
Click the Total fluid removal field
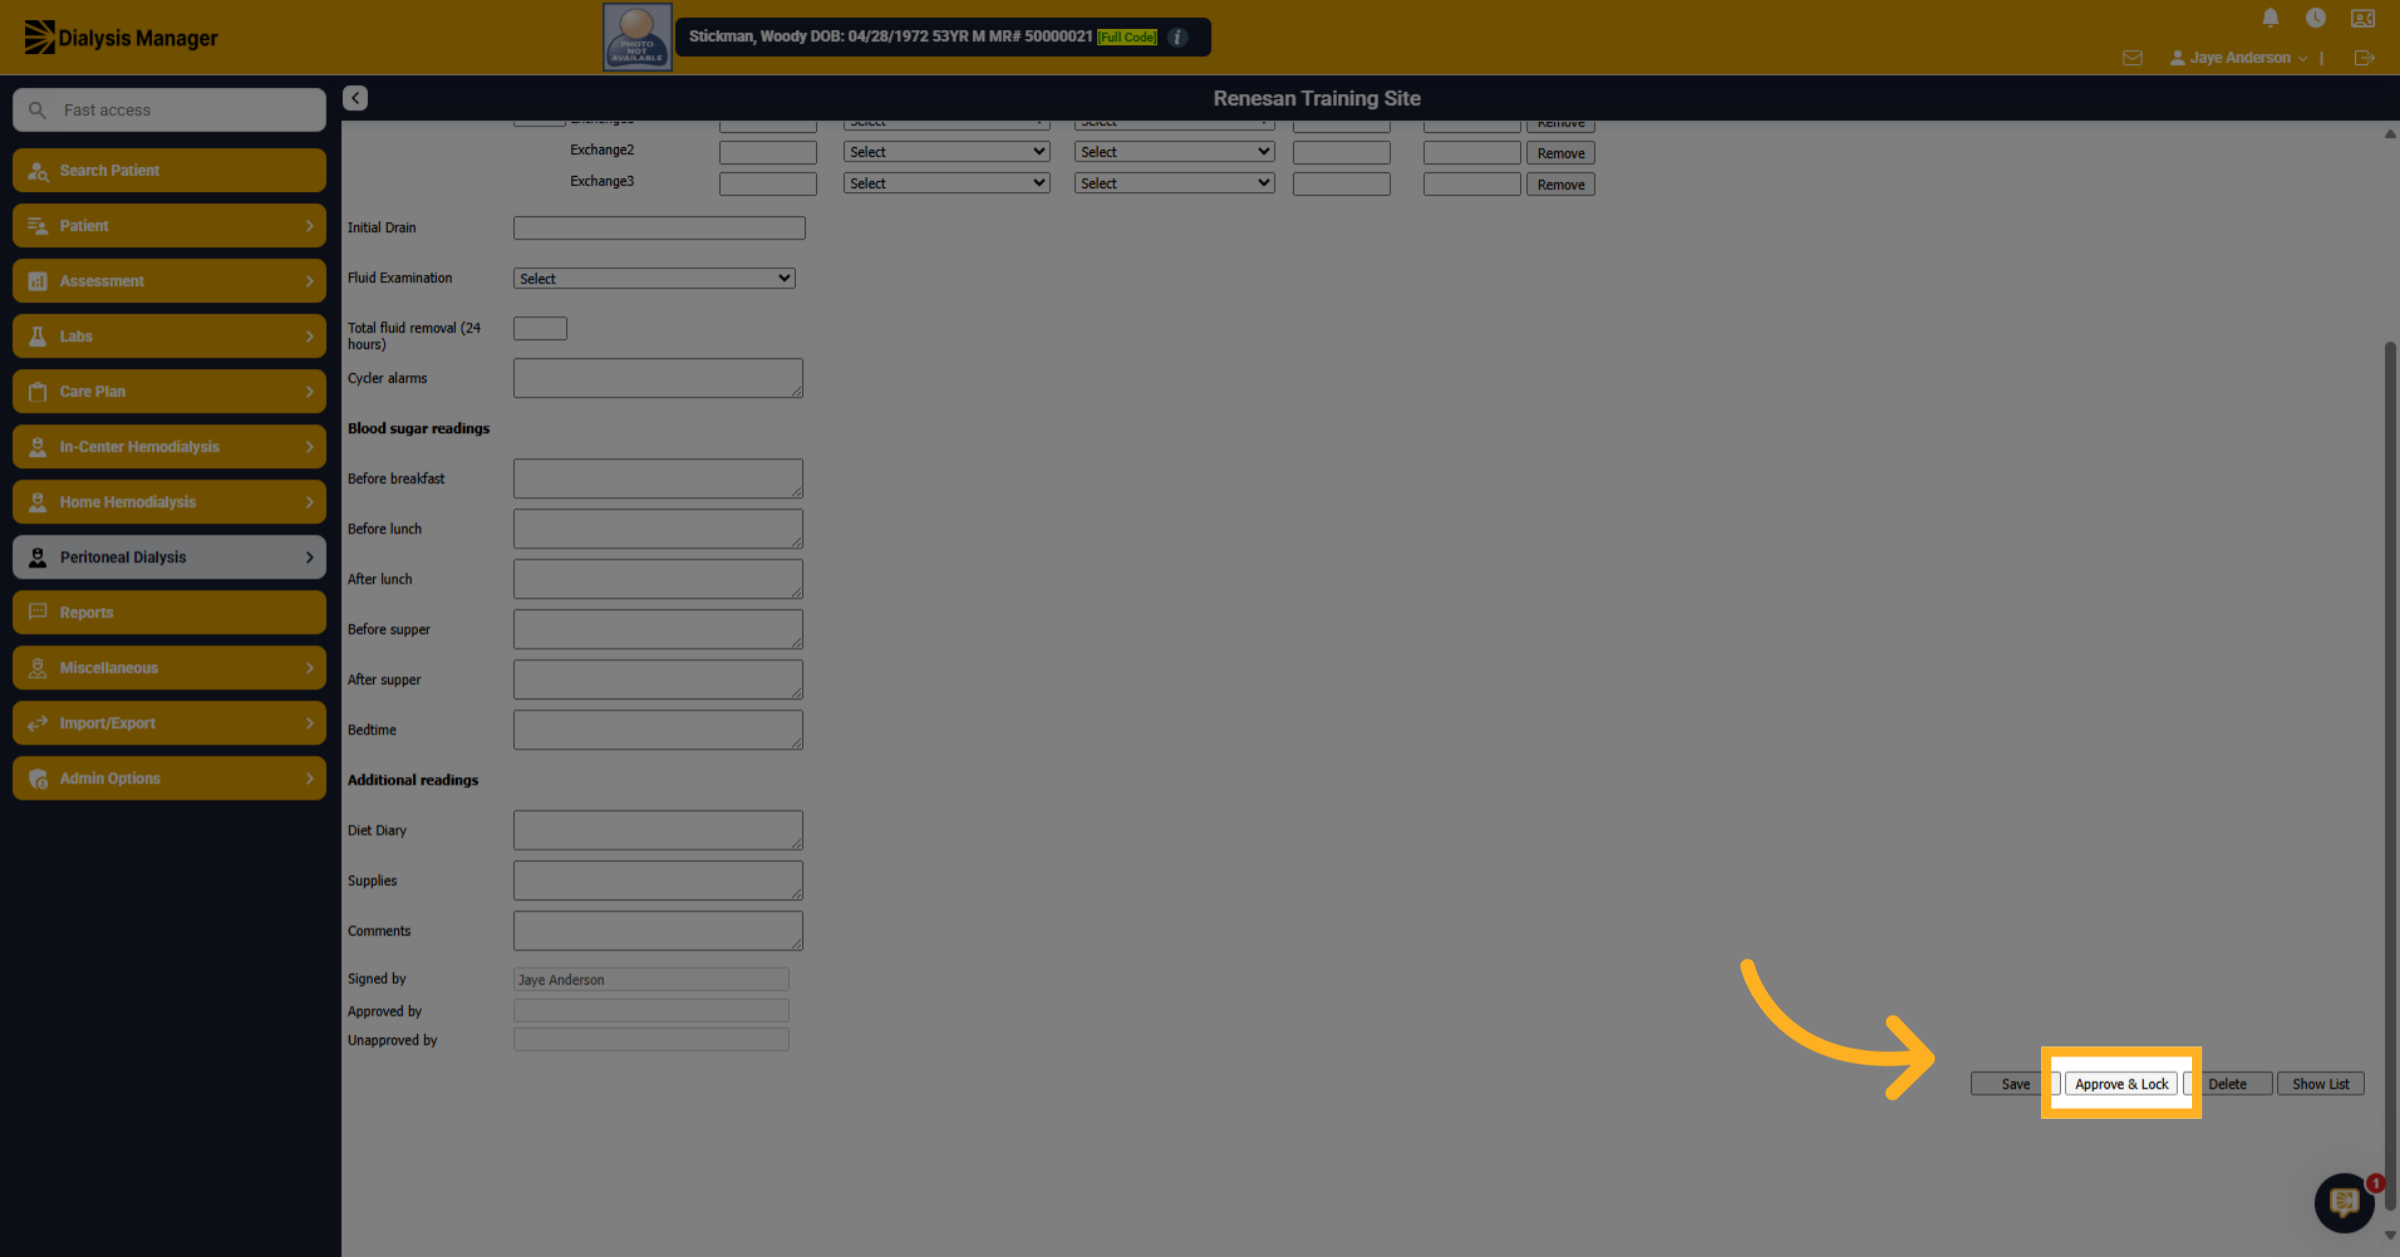click(x=540, y=328)
